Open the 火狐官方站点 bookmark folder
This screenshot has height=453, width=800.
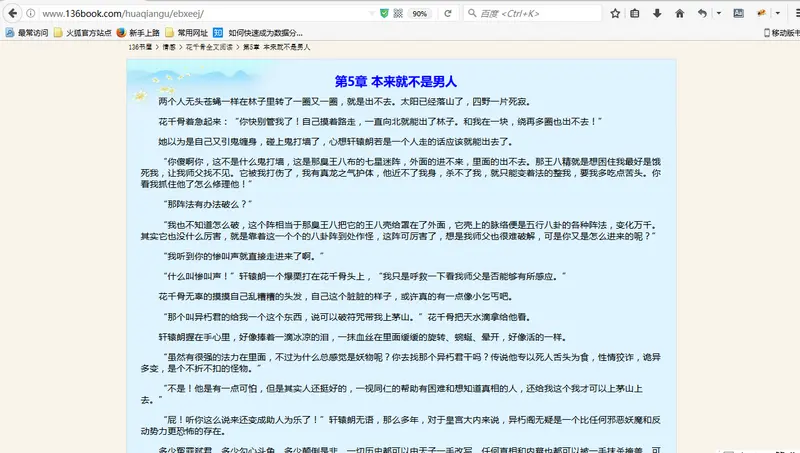pyautogui.click(x=83, y=33)
